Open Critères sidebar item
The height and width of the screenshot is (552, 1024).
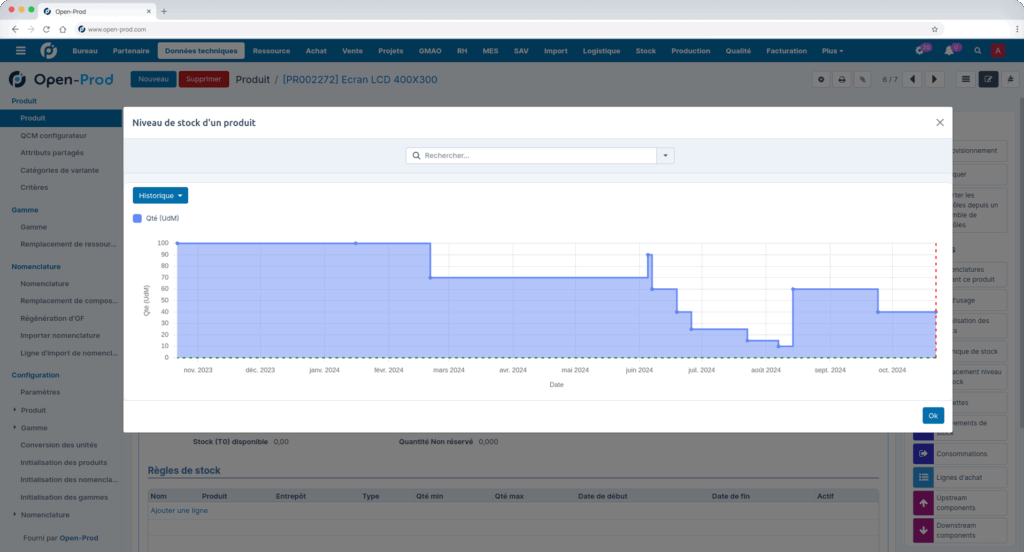coord(34,187)
